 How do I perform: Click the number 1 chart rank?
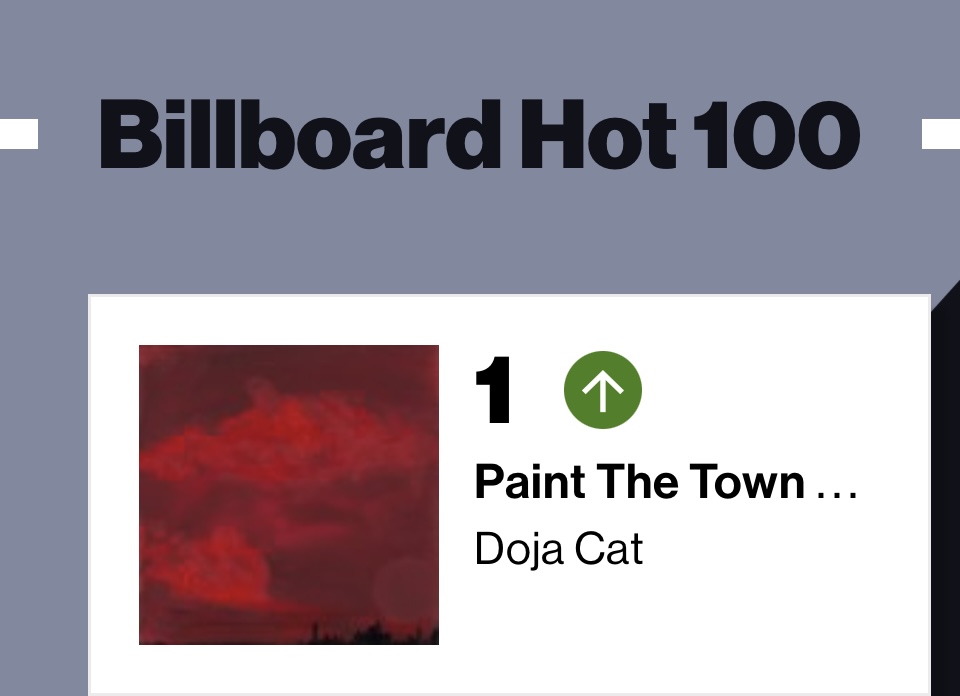pos(493,391)
